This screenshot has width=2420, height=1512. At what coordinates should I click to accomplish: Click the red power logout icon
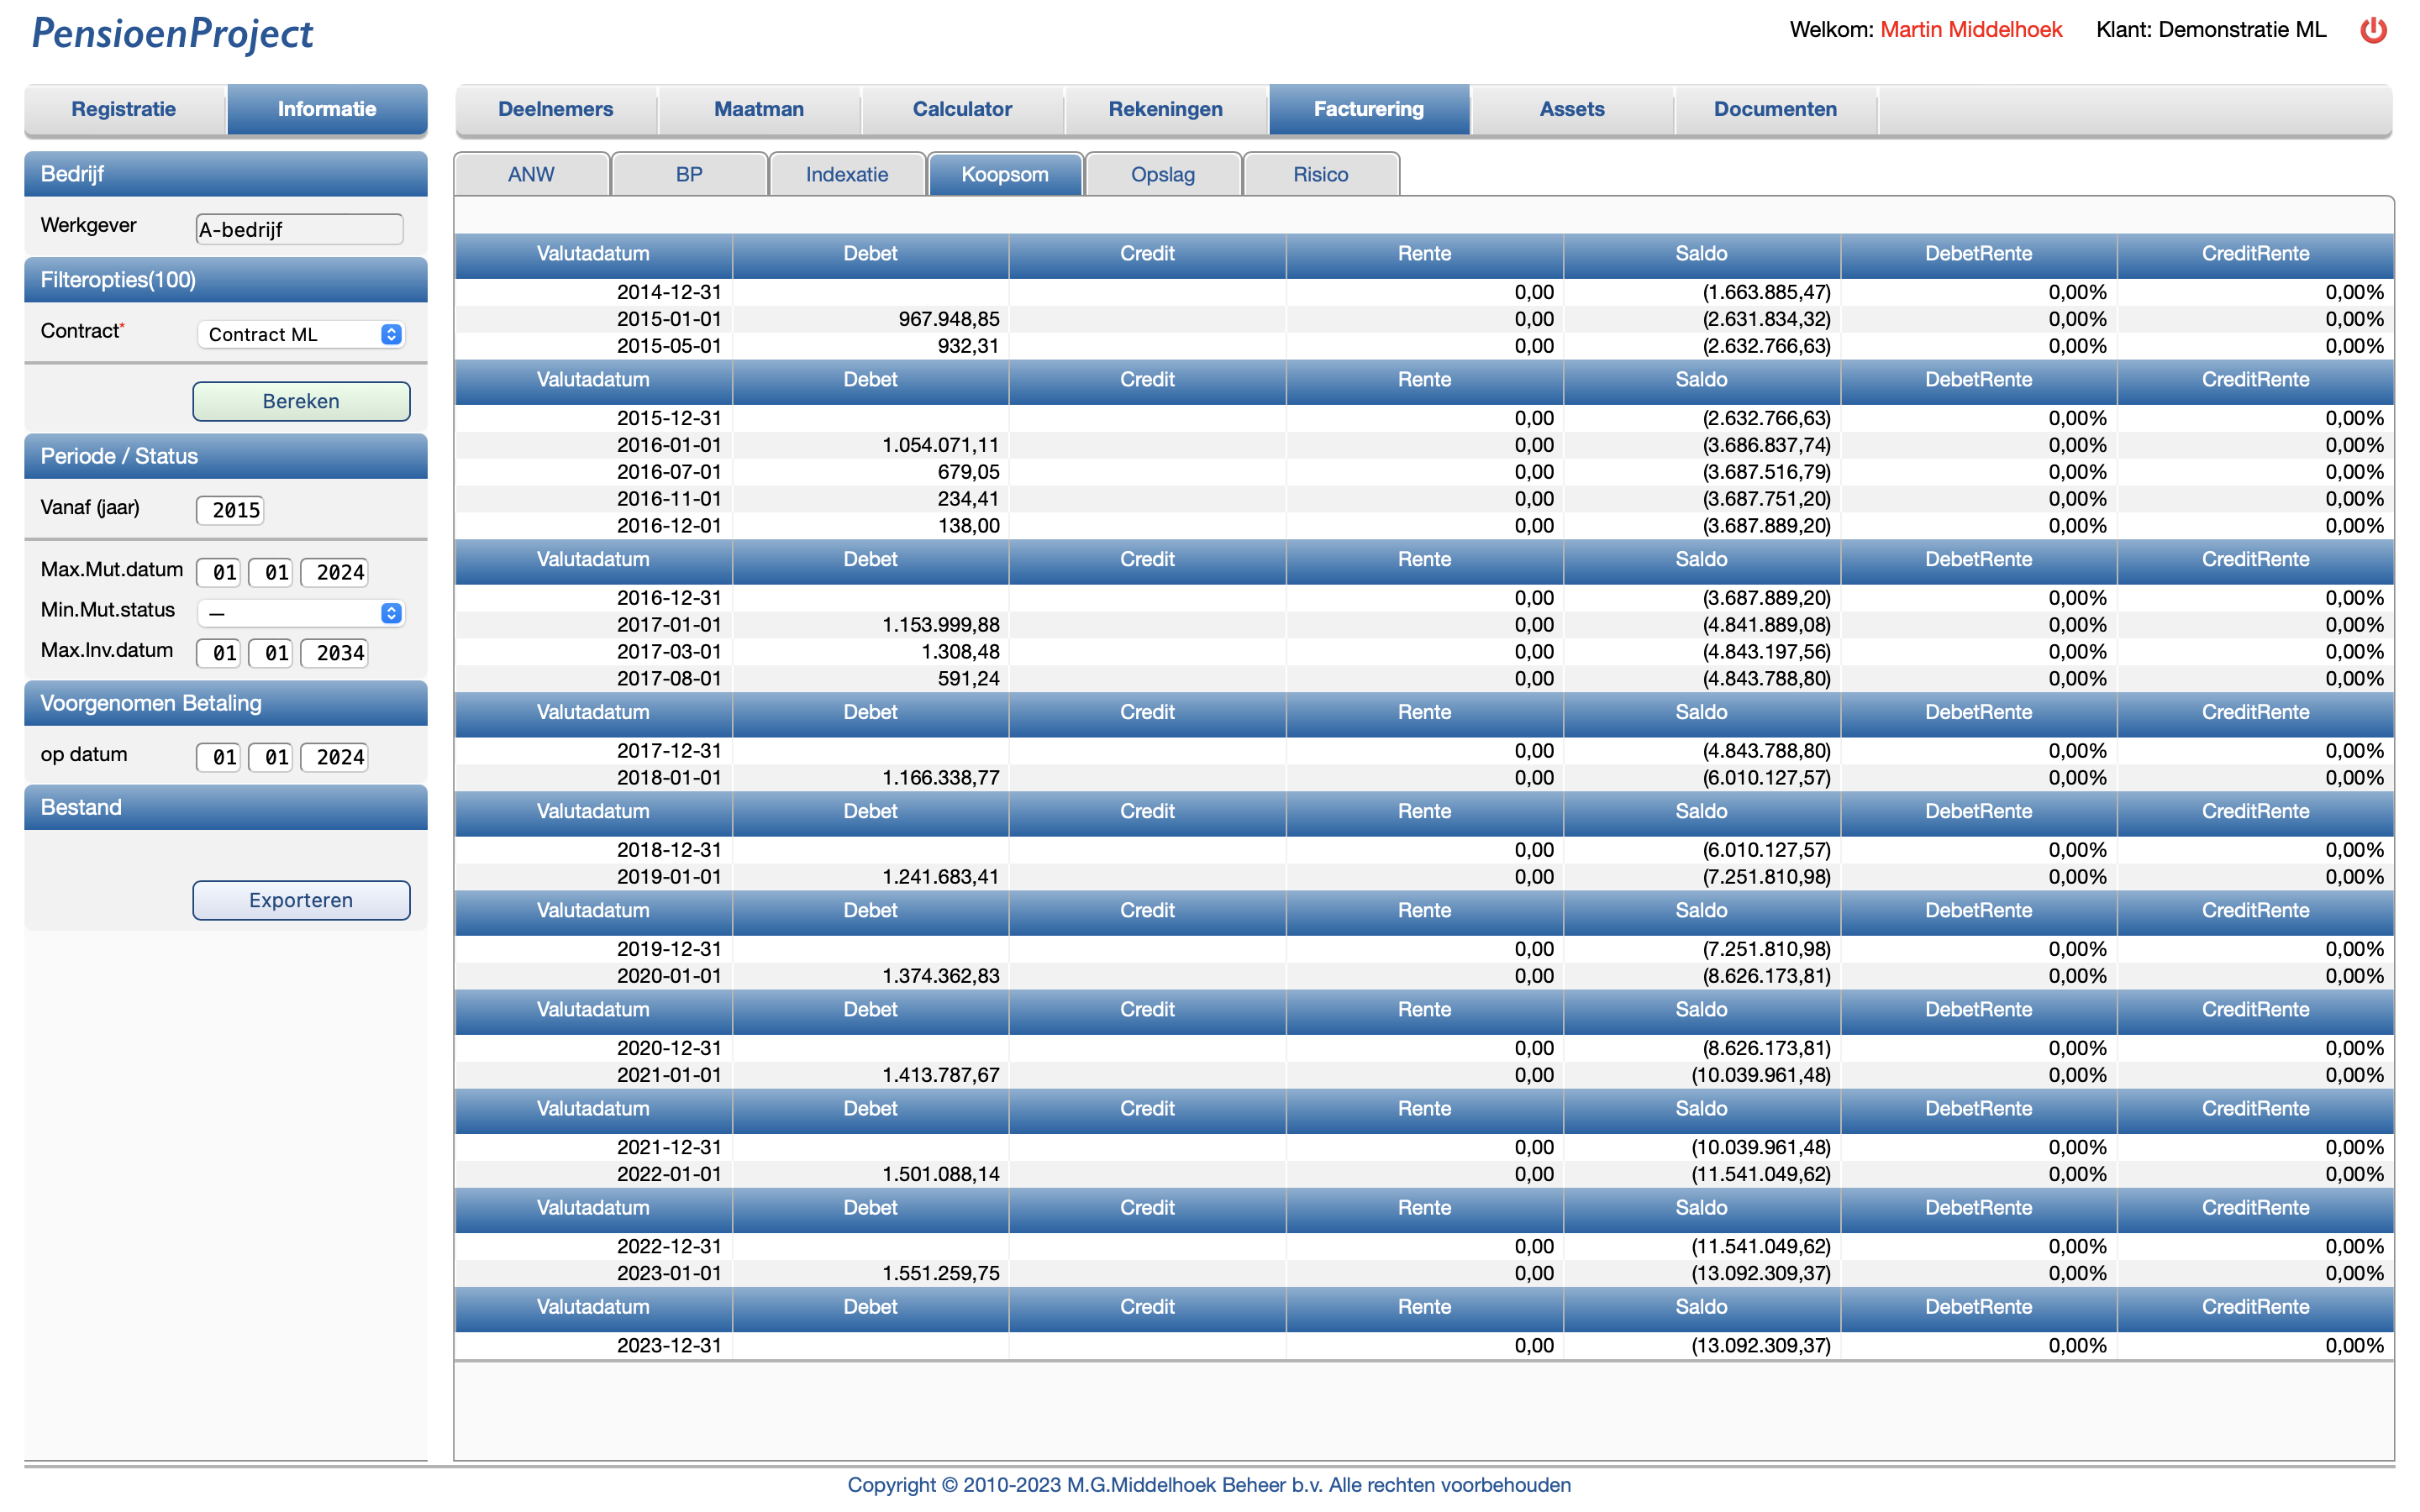[2373, 30]
